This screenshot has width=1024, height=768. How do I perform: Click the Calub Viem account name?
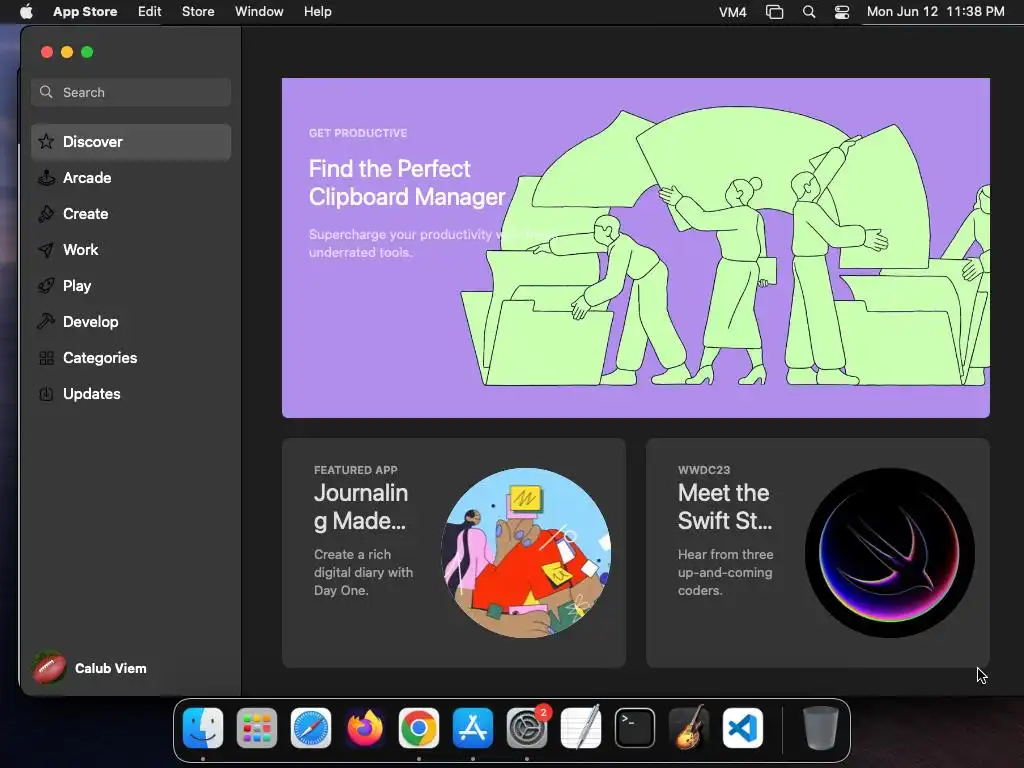pos(110,668)
